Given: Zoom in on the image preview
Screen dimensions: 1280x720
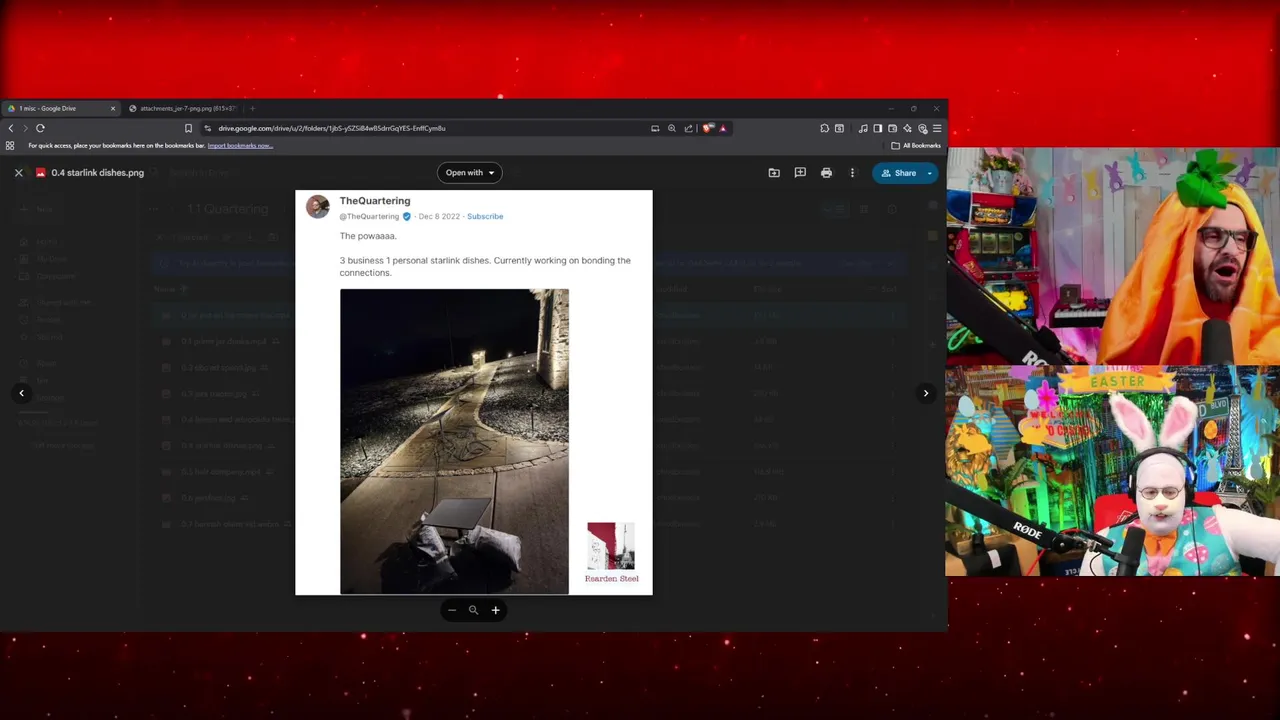Looking at the screenshot, I should [x=495, y=610].
